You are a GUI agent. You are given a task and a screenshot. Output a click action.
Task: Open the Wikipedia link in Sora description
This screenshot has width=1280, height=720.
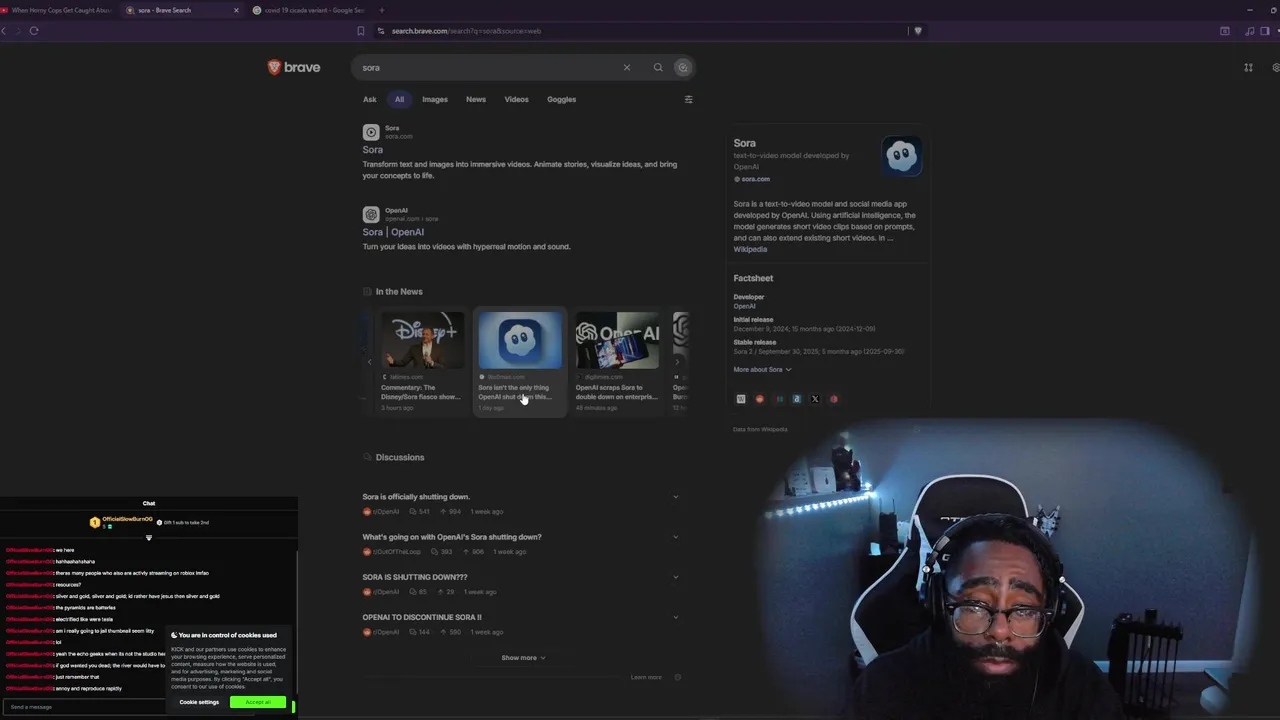(x=750, y=249)
